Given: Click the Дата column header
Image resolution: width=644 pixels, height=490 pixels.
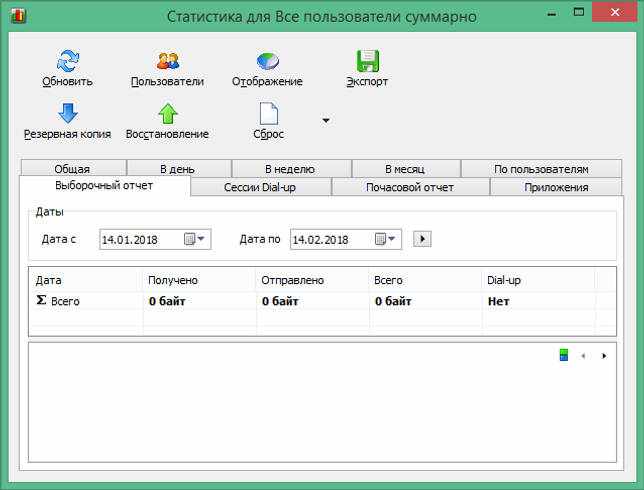Looking at the screenshot, I should tap(86, 280).
